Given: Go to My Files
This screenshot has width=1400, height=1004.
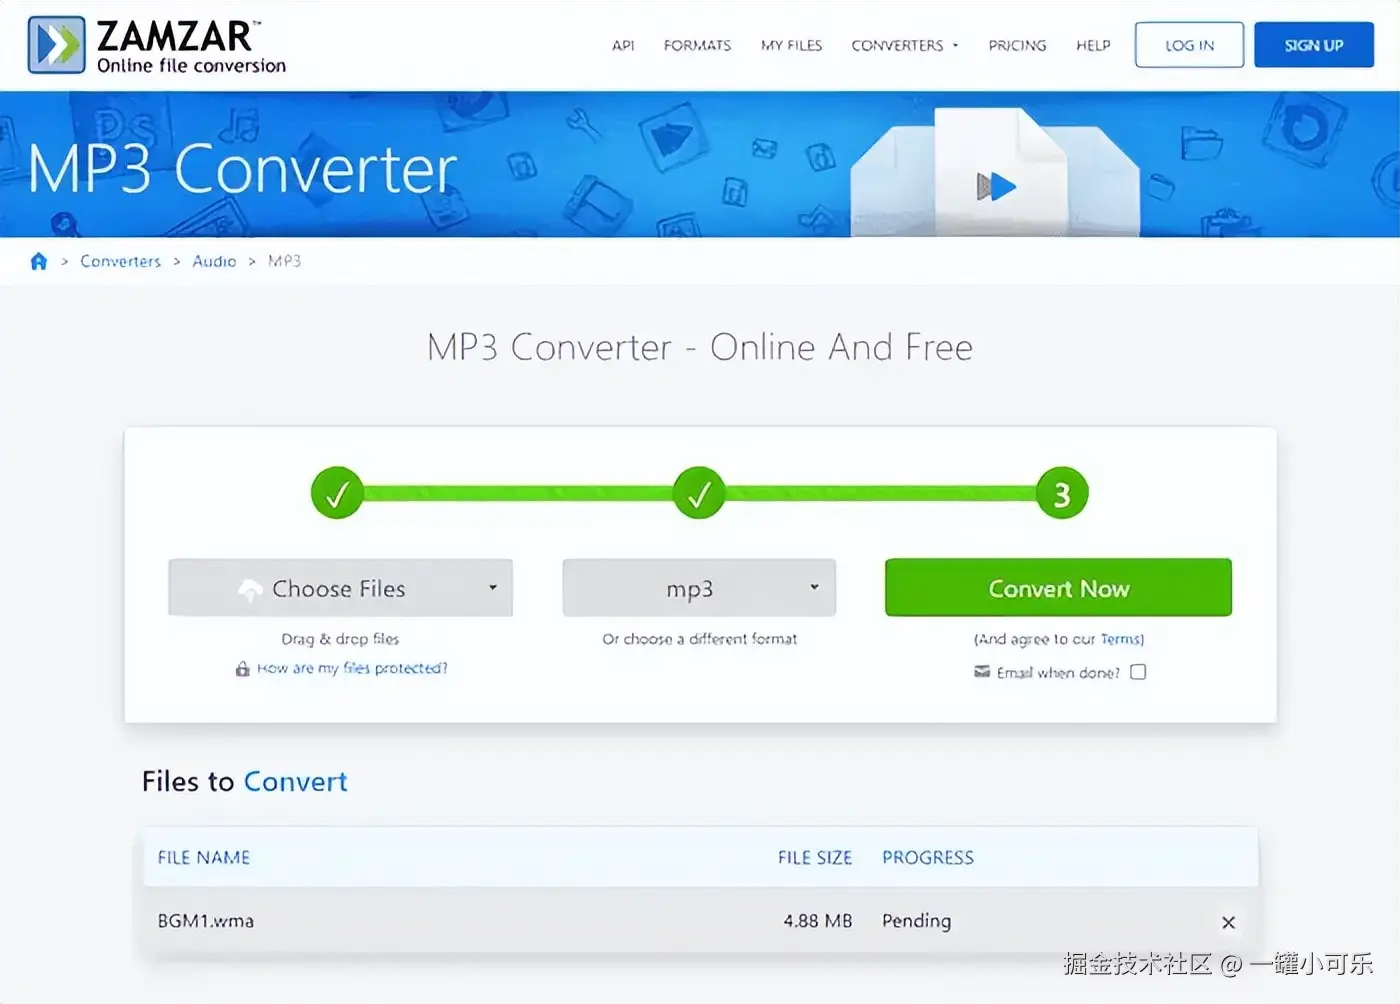Looking at the screenshot, I should pos(791,45).
